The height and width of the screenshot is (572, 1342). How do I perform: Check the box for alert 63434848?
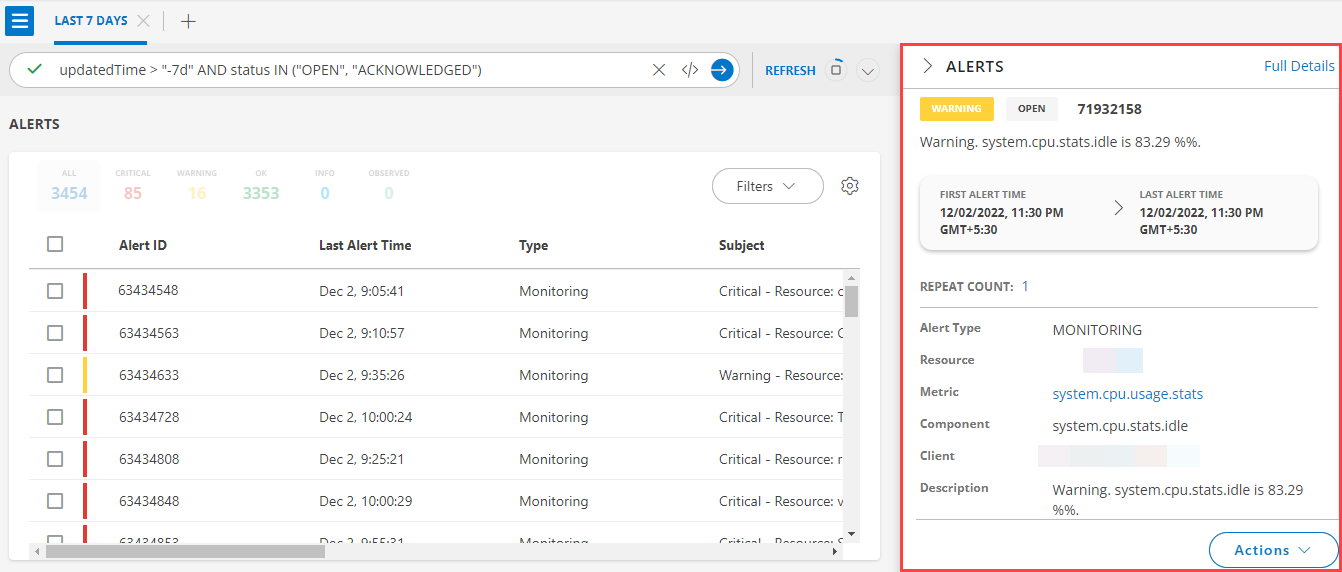[55, 501]
